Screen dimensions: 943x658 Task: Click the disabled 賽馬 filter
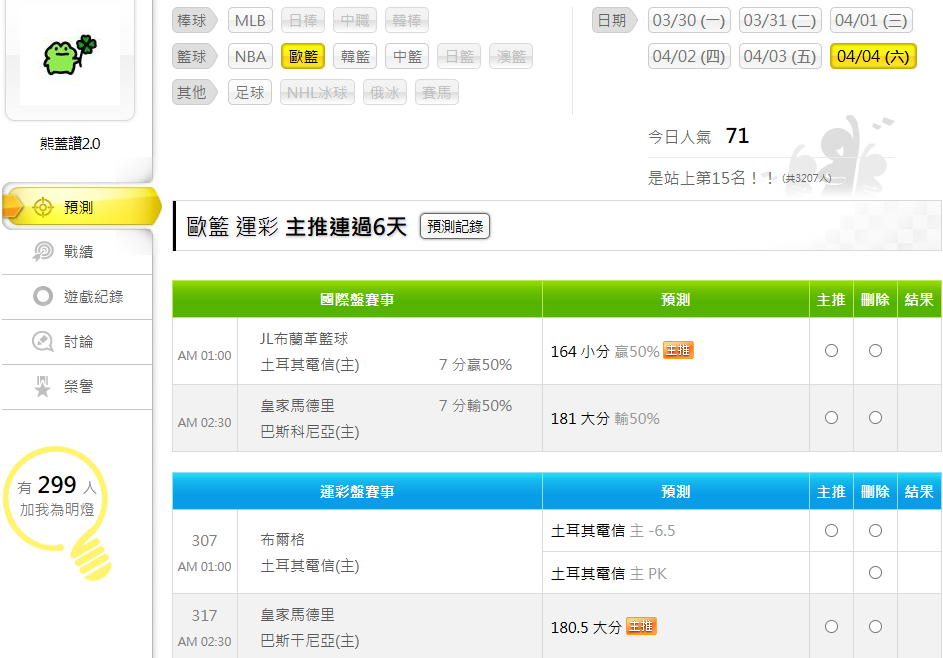[437, 93]
